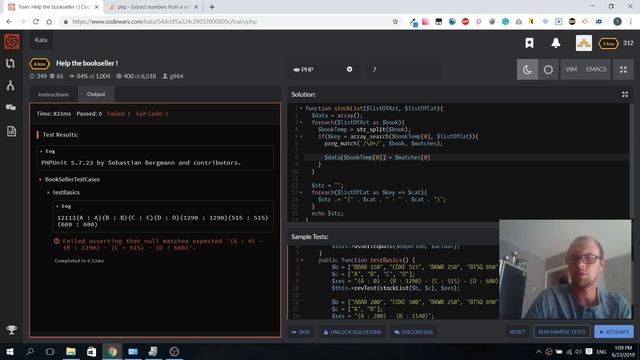This screenshot has height=360, width=640.
Task: Go back in browser history
Action: pyautogui.click(x=9, y=22)
